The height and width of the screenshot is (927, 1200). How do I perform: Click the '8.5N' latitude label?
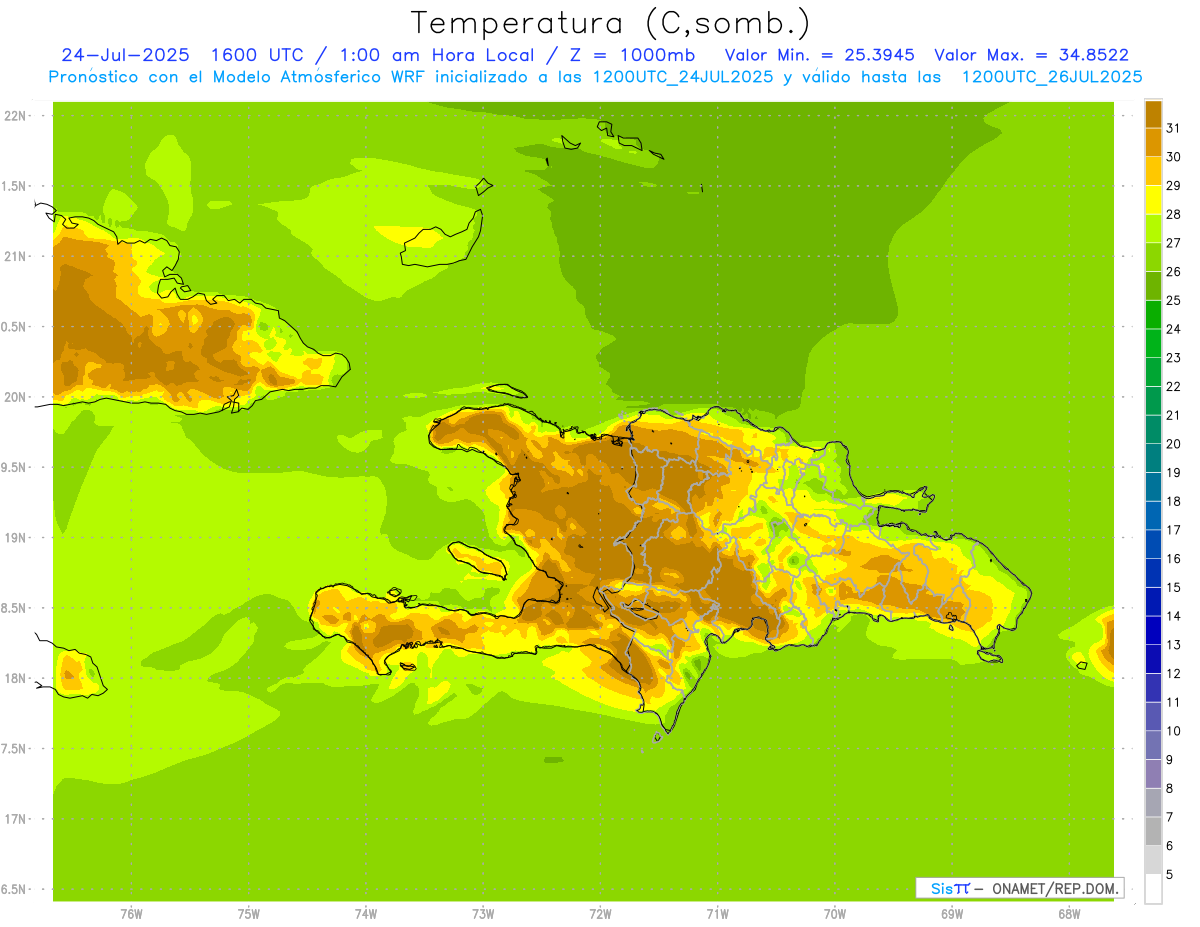point(15,608)
